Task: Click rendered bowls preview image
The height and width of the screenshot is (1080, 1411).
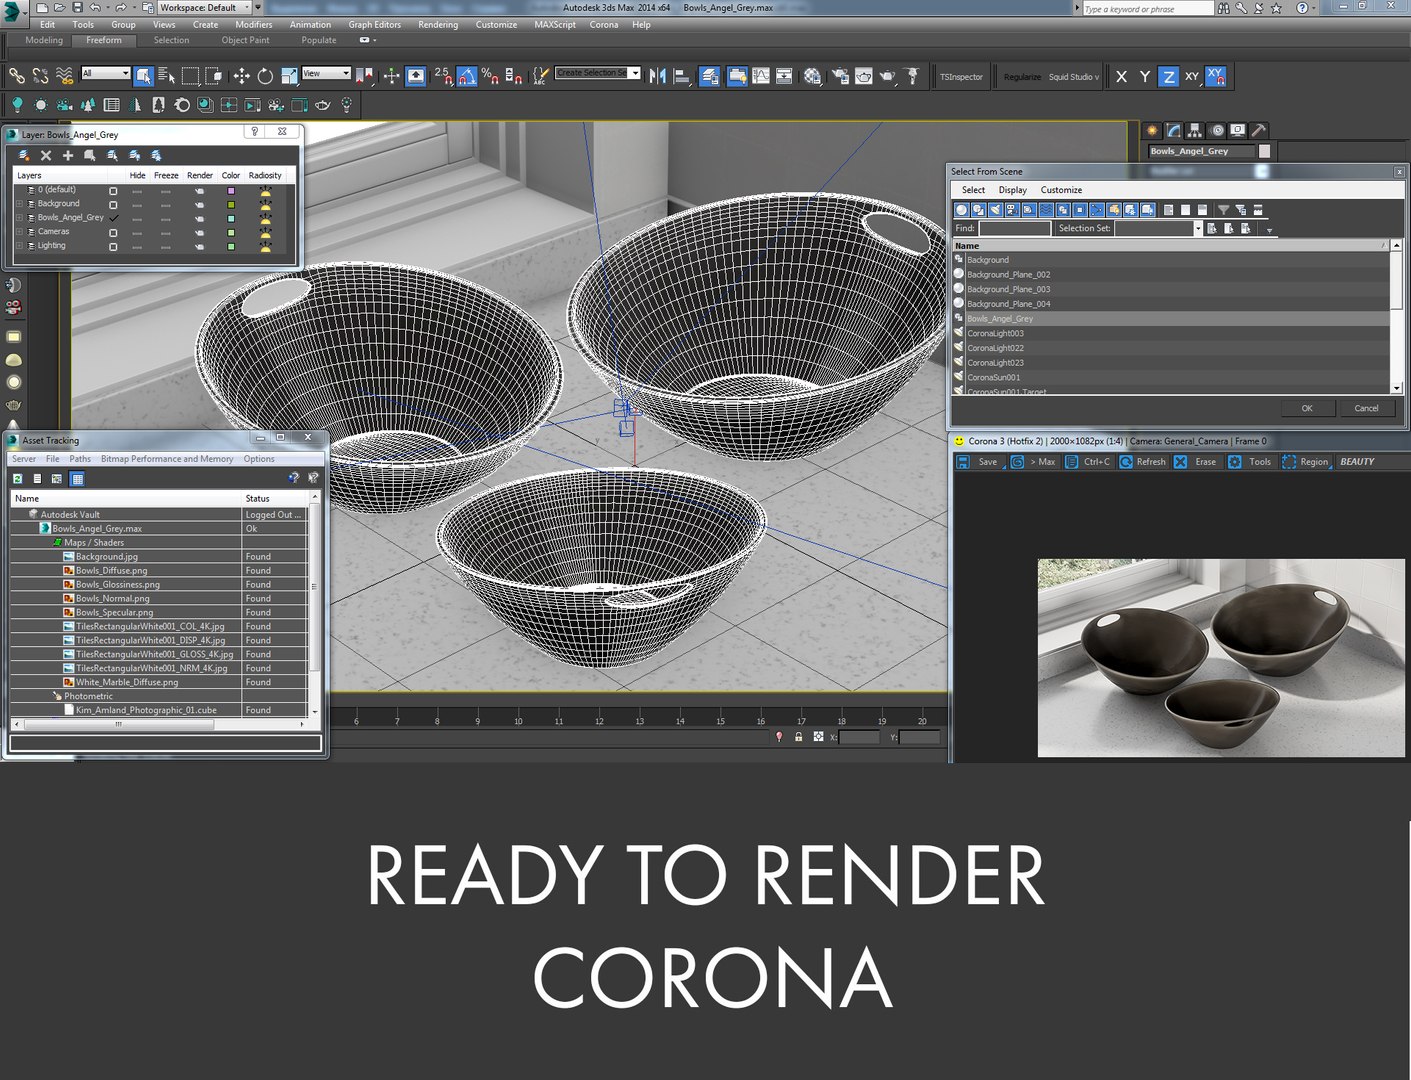Action: (x=1221, y=657)
